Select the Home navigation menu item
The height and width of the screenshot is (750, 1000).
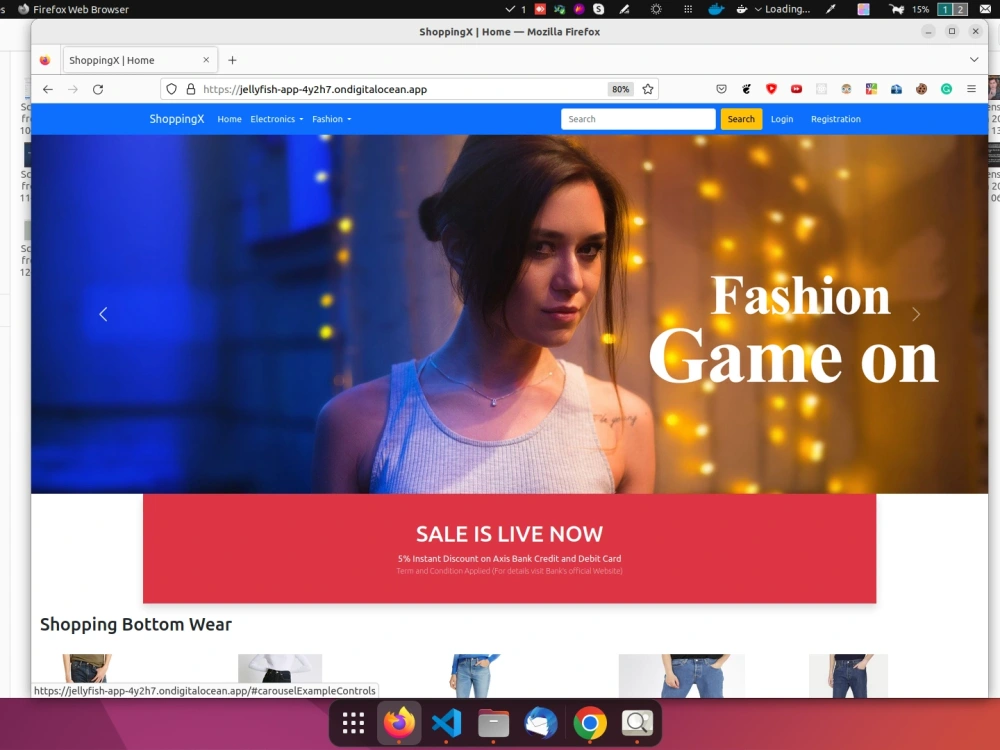[229, 119]
